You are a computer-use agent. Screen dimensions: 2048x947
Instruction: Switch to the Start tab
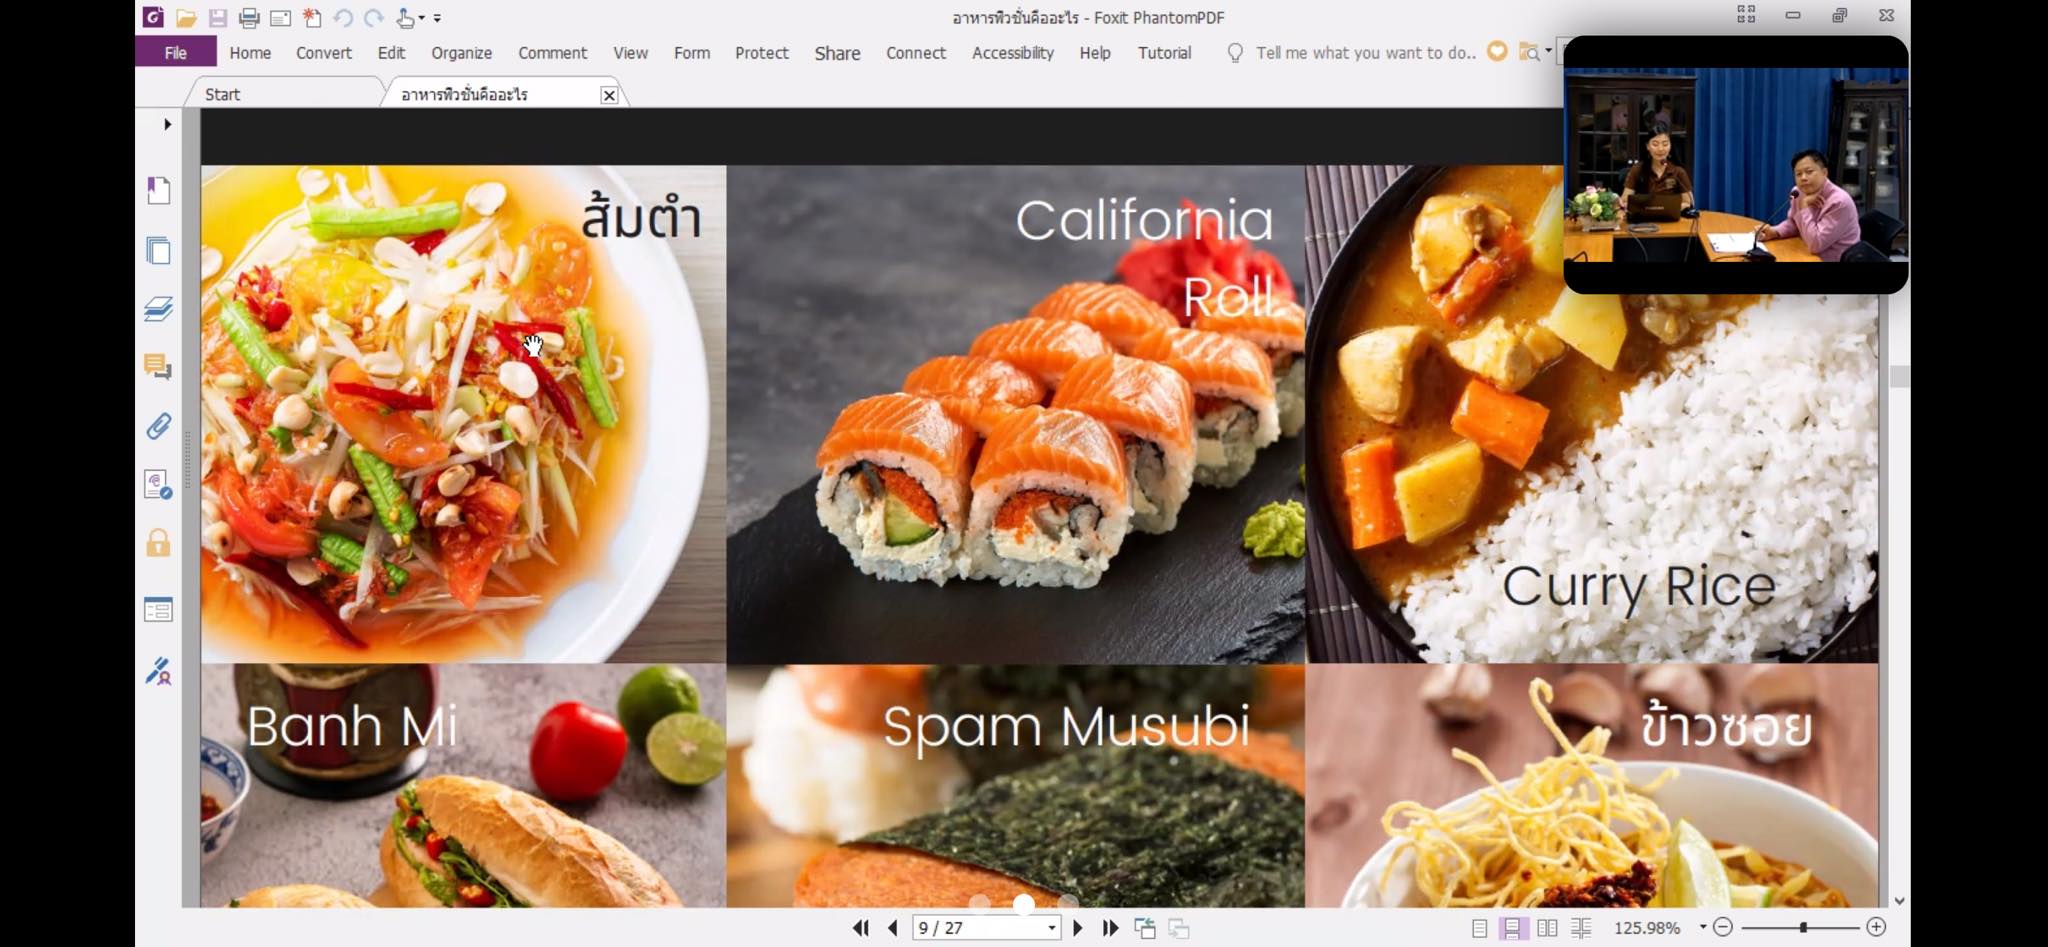[223, 94]
